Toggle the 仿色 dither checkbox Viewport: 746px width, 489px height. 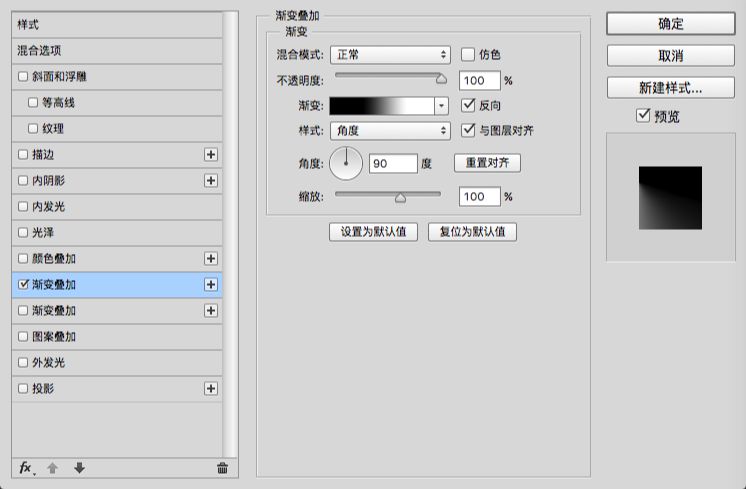[x=468, y=55]
